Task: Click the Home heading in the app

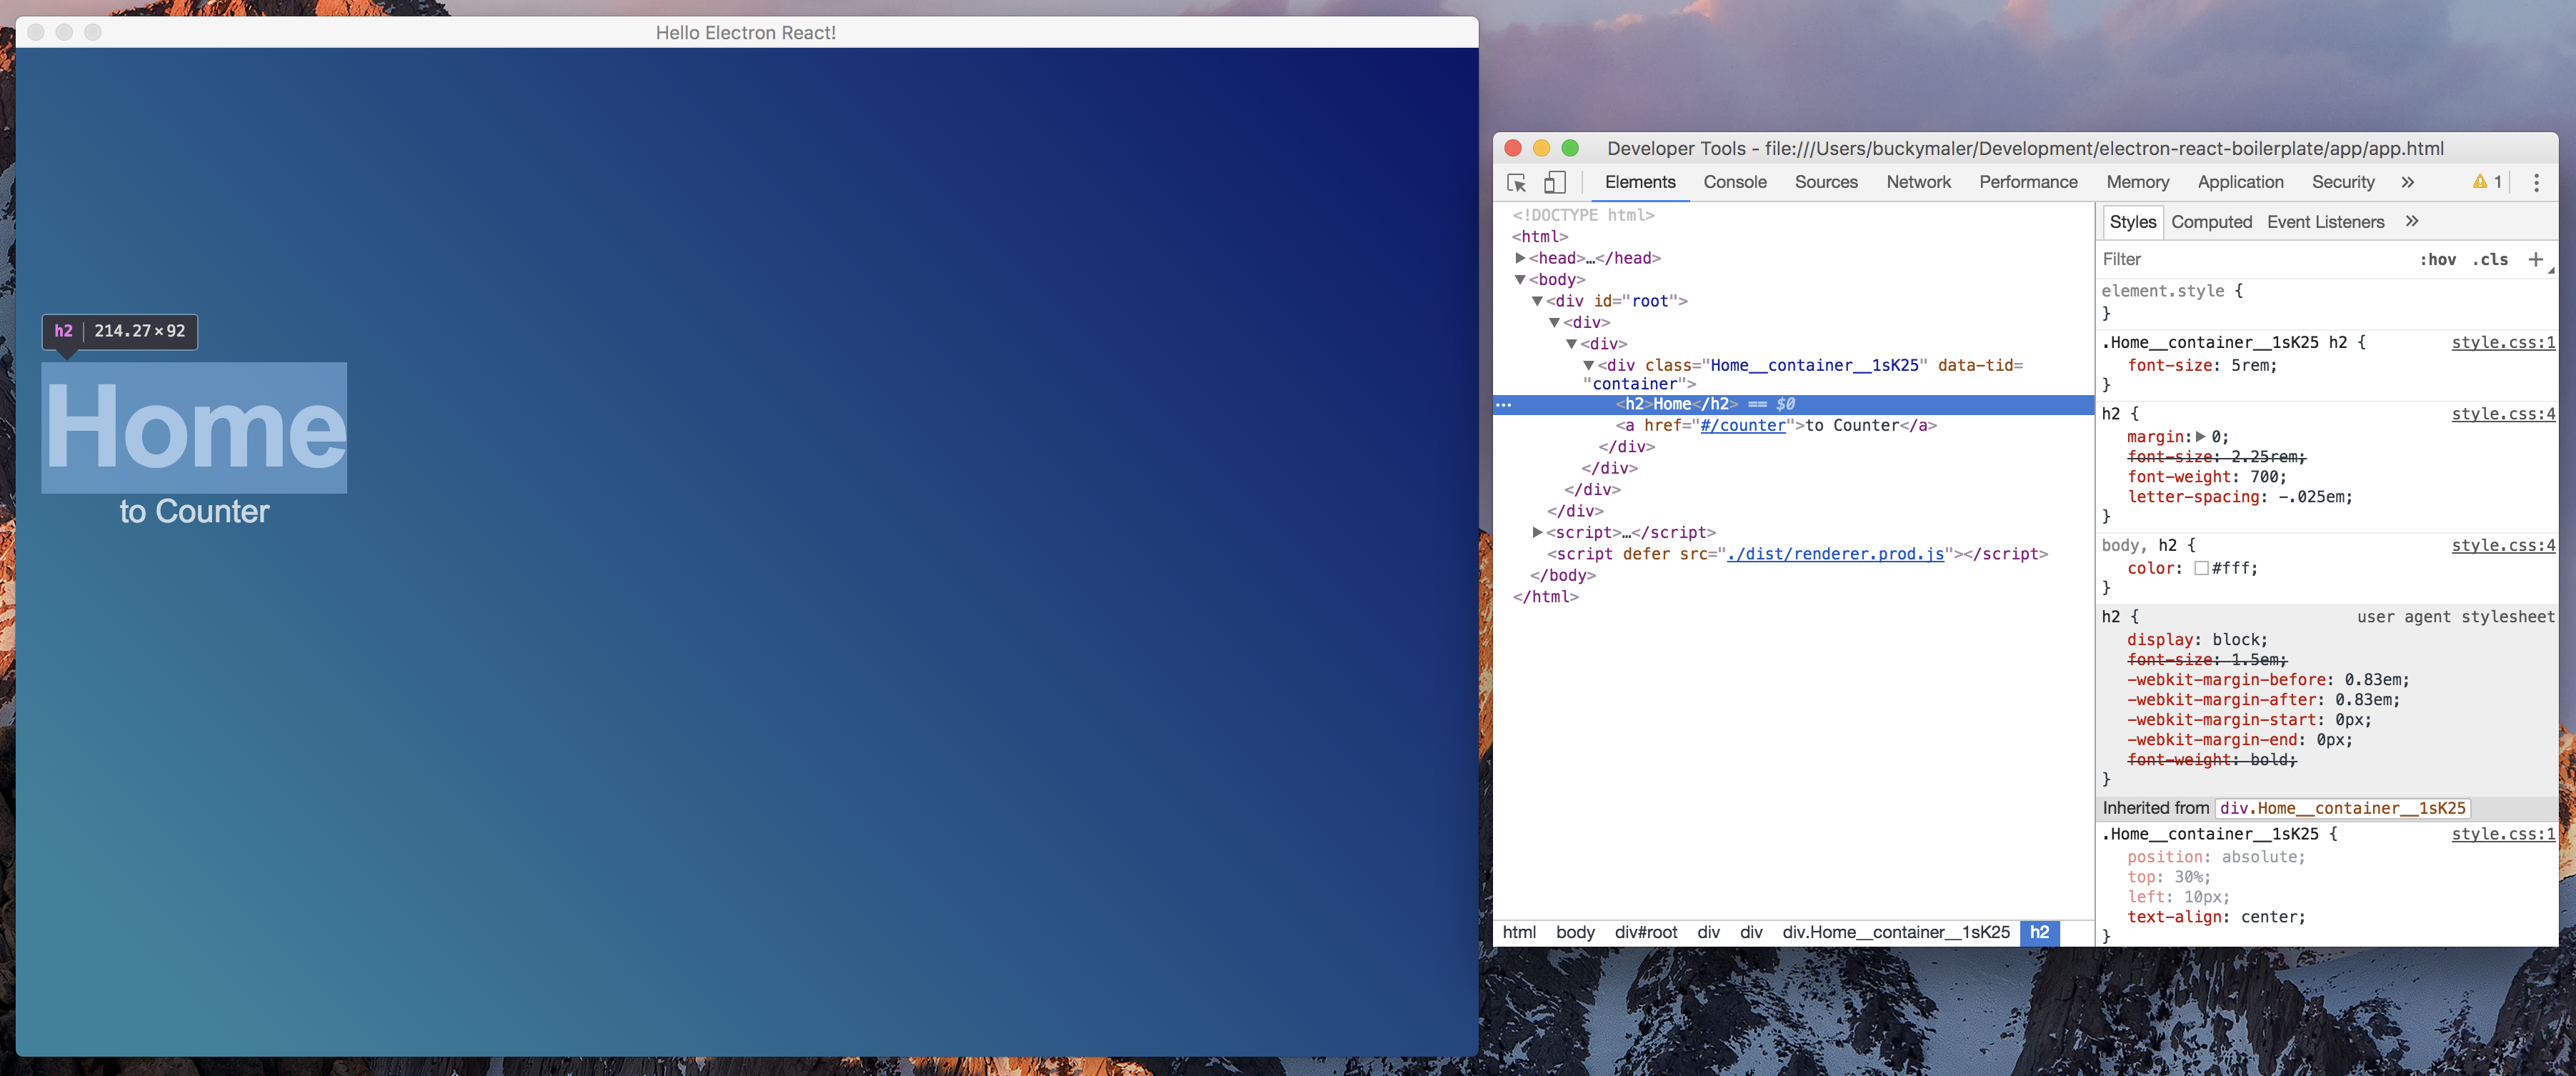Action: pyautogui.click(x=194, y=427)
